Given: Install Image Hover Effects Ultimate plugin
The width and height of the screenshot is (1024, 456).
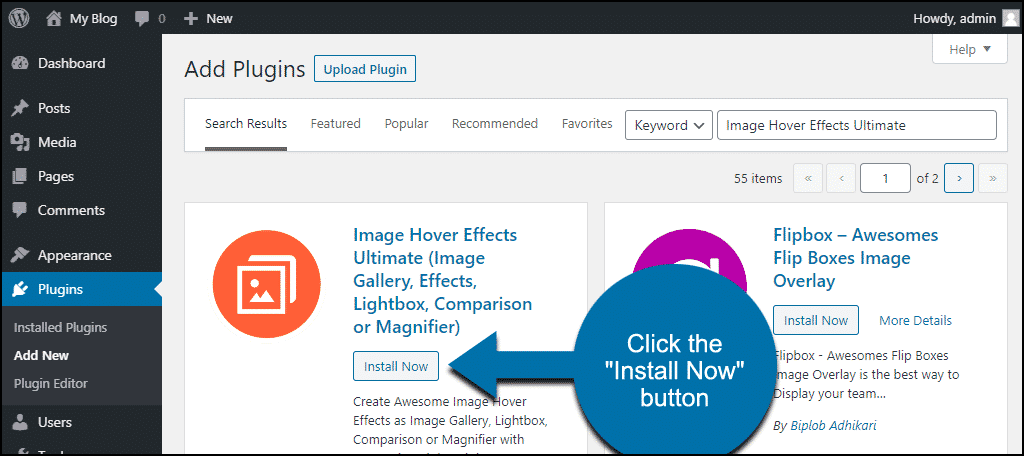Looking at the screenshot, I should click(x=396, y=366).
